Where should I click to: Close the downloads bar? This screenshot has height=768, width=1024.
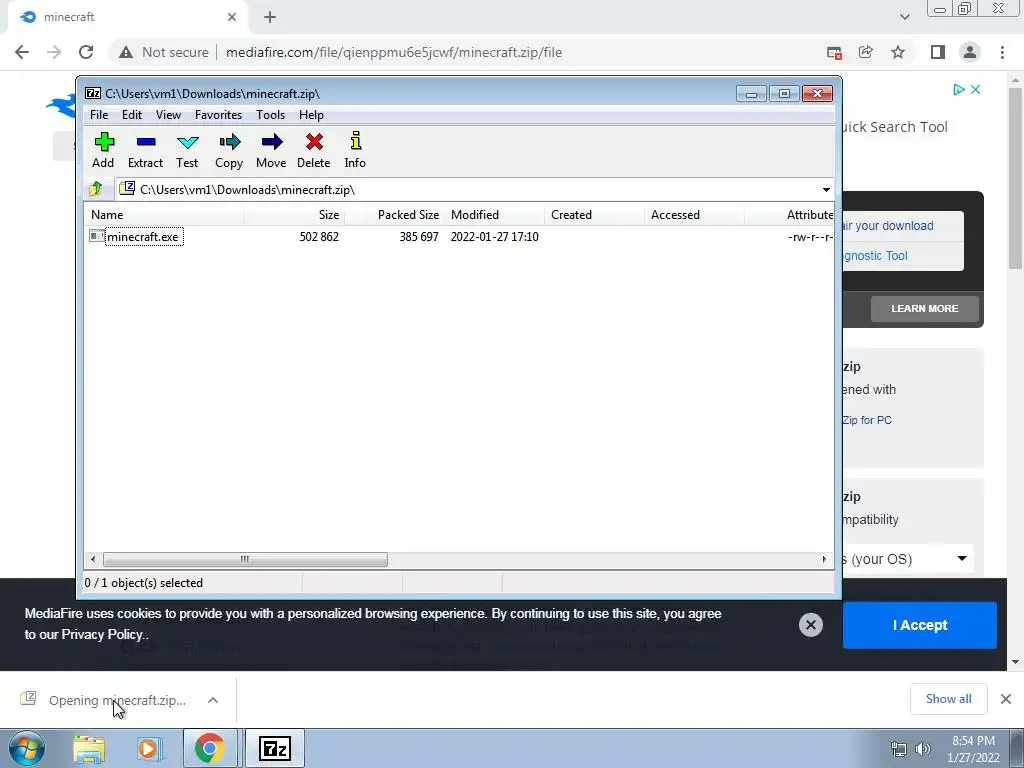[x=1006, y=699]
